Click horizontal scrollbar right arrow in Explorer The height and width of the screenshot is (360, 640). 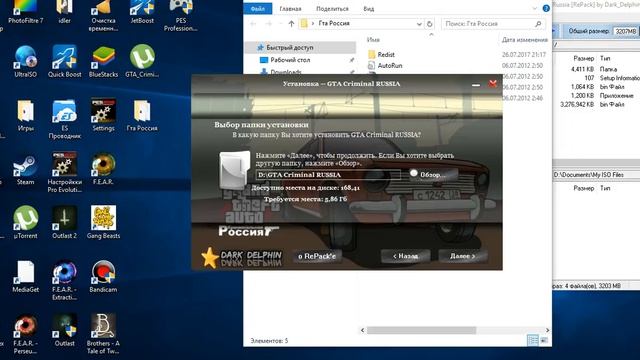tap(547, 330)
